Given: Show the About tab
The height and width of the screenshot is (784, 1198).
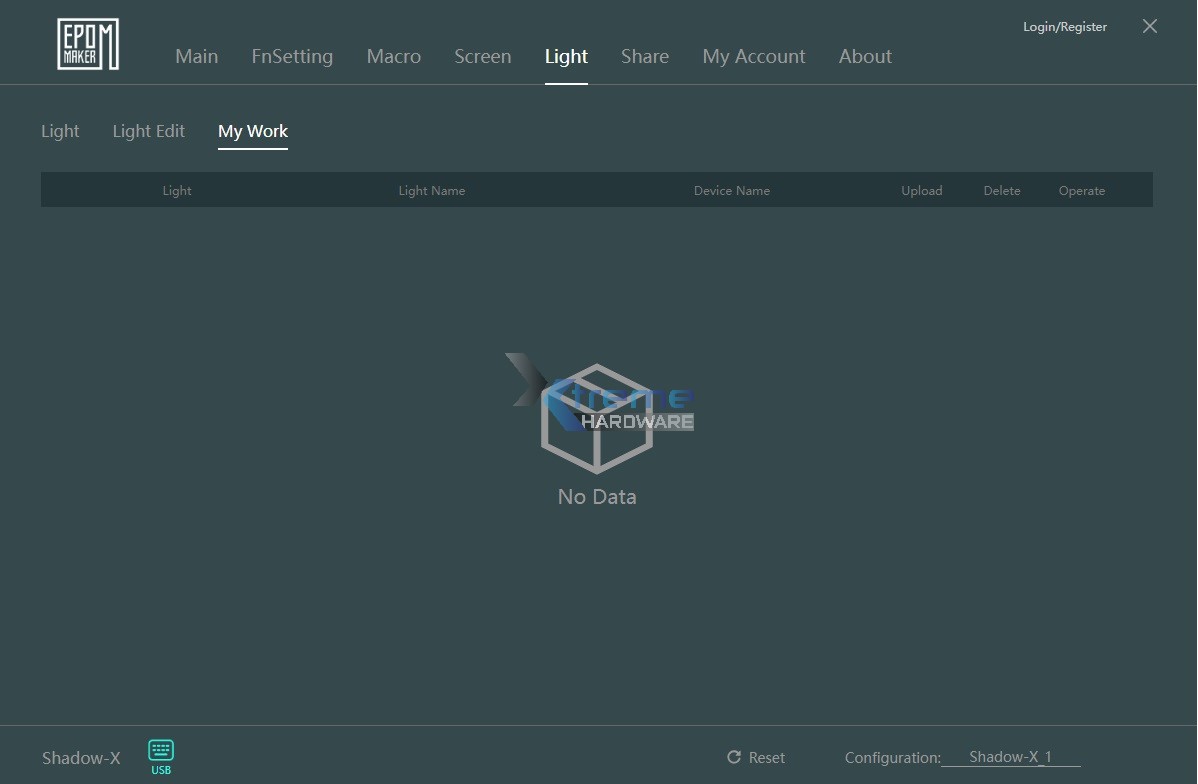Looking at the screenshot, I should (865, 57).
